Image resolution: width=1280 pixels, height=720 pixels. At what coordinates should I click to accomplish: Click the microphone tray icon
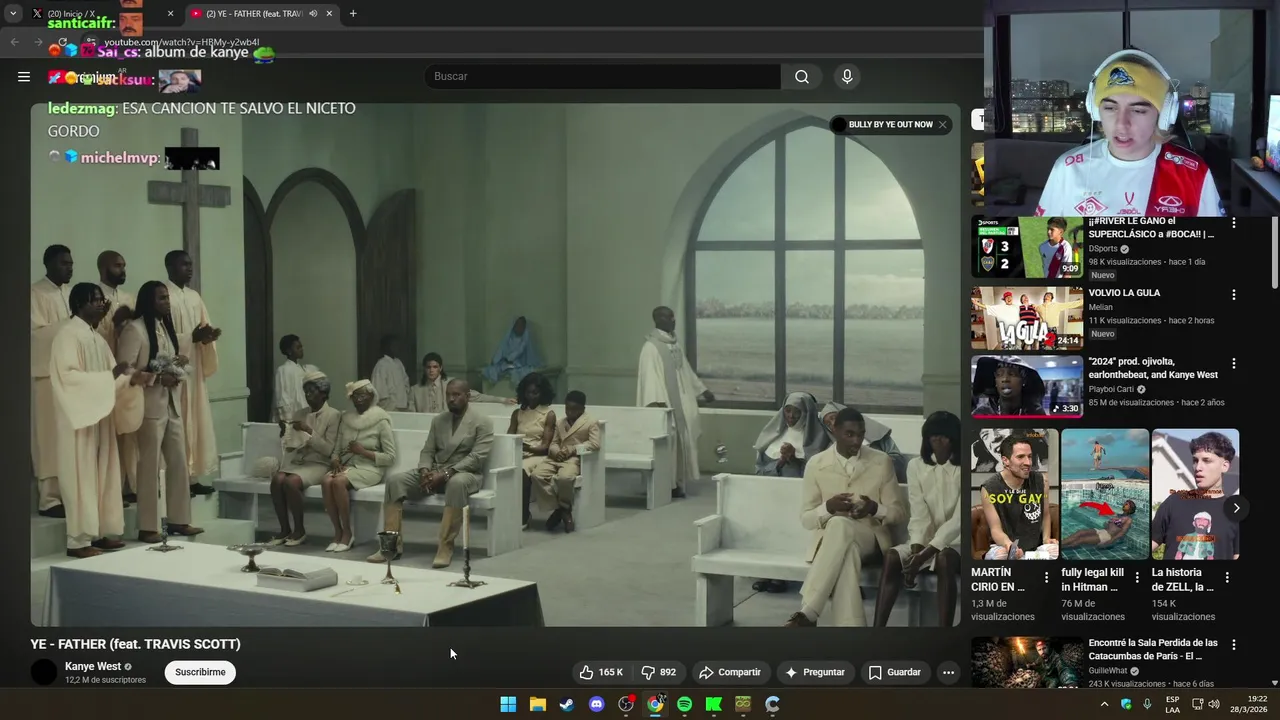[1147, 704]
